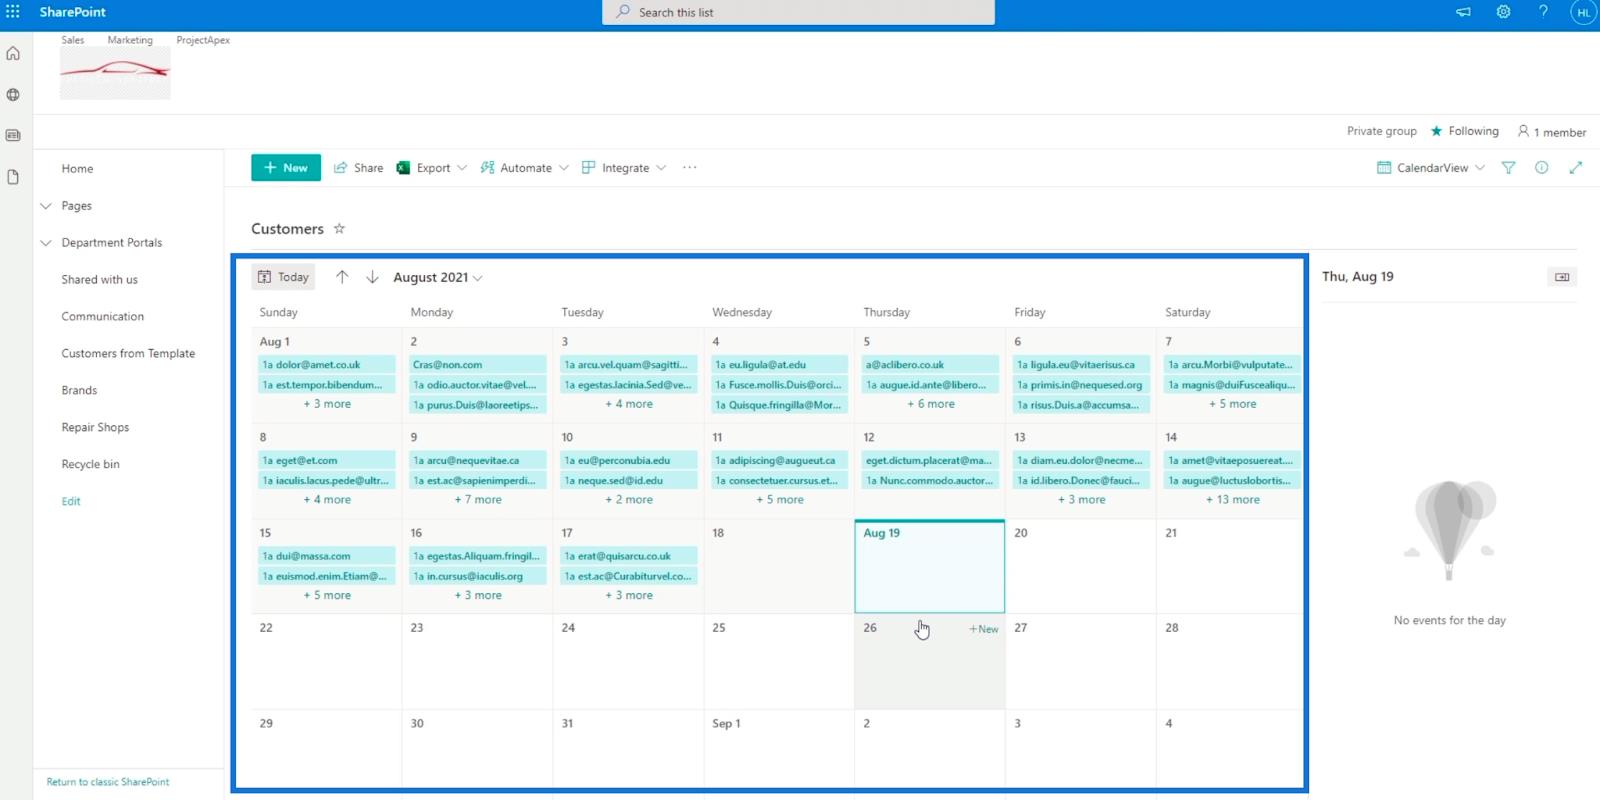Go to next month with down arrow
The image size is (1600, 800).
click(372, 277)
